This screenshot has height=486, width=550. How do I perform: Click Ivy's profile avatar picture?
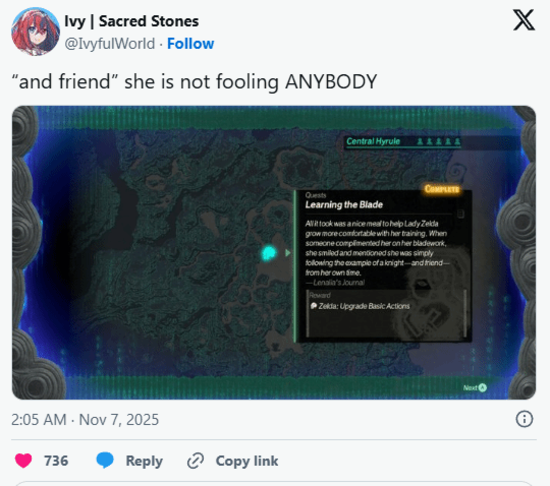pyautogui.click(x=35, y=32)
